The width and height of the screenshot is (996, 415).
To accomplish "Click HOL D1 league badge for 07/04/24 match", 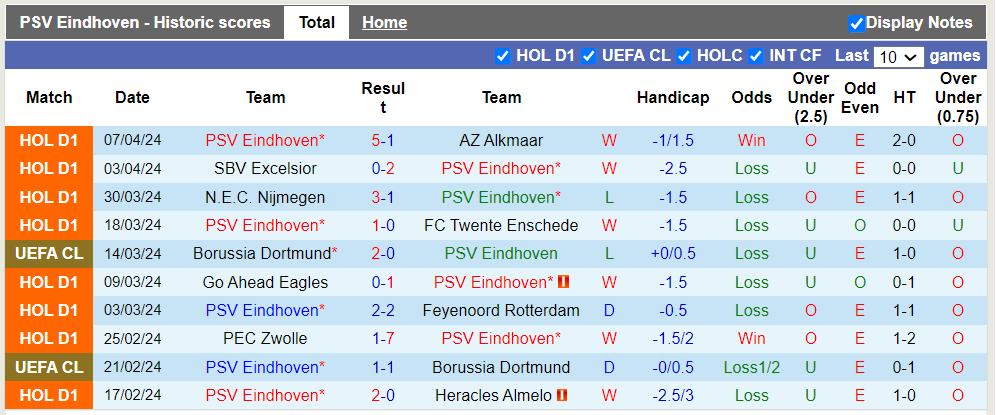I will pos(49,141).
